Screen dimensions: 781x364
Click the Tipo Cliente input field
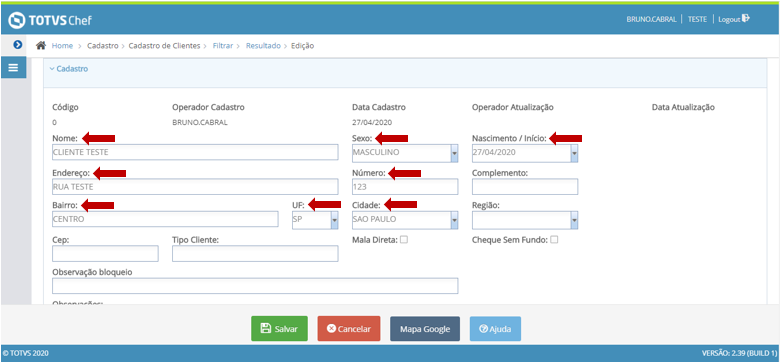[255, 253]
